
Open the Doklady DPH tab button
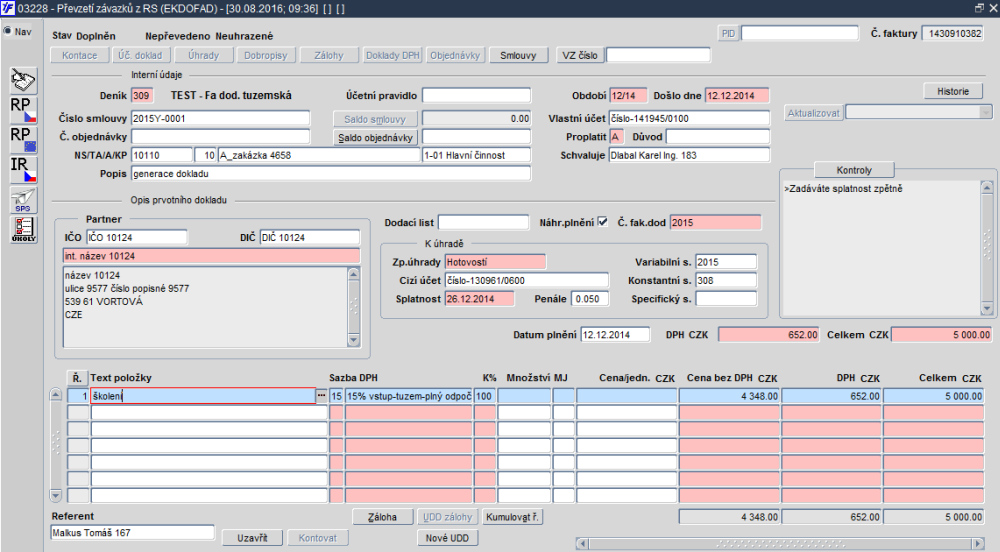tap(392, 55)
